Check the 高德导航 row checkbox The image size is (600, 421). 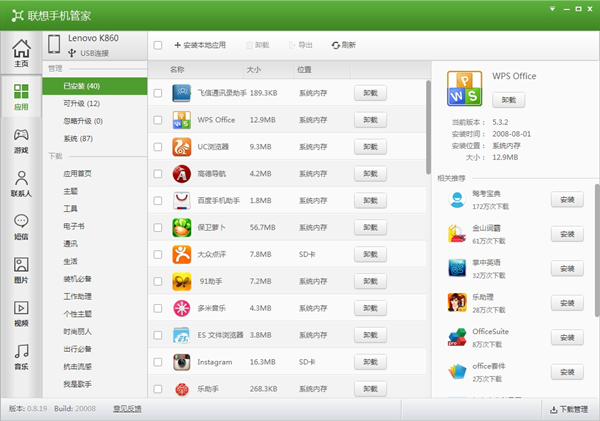click(x=158, y=174)
